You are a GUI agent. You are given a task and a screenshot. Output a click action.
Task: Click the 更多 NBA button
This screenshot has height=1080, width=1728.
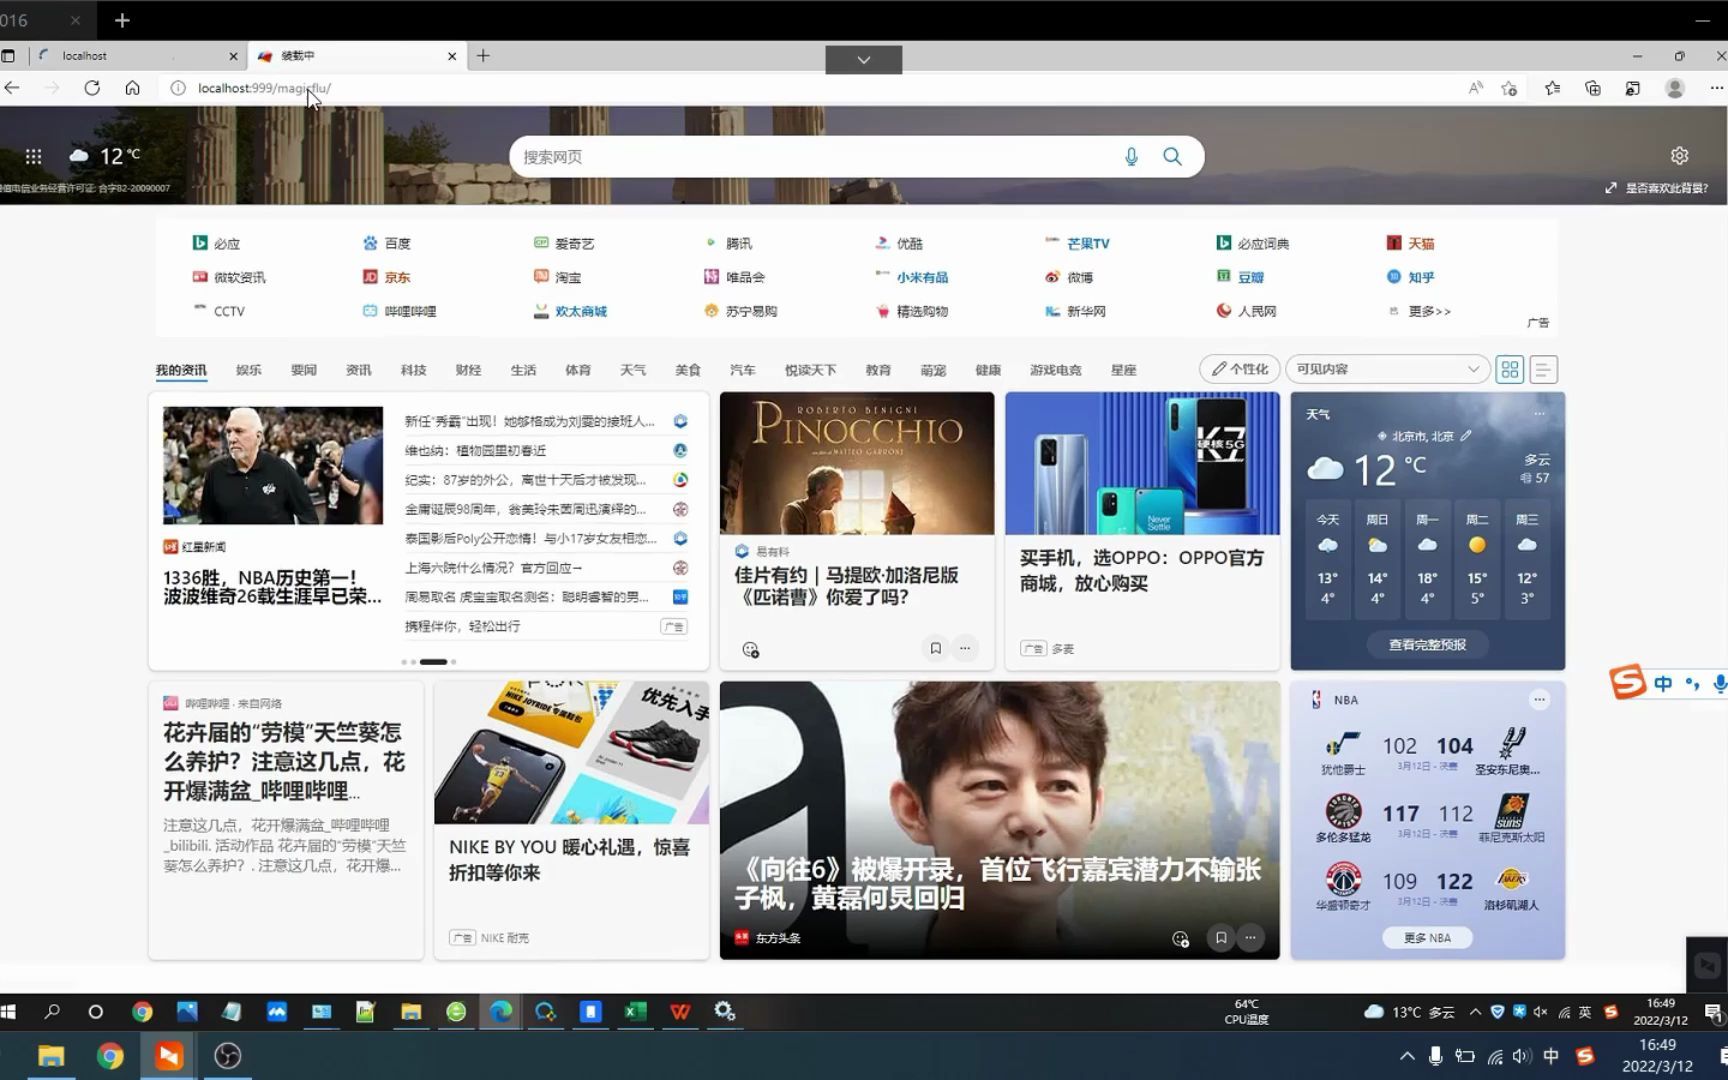pyautogui.click(x=1427, y=938)
